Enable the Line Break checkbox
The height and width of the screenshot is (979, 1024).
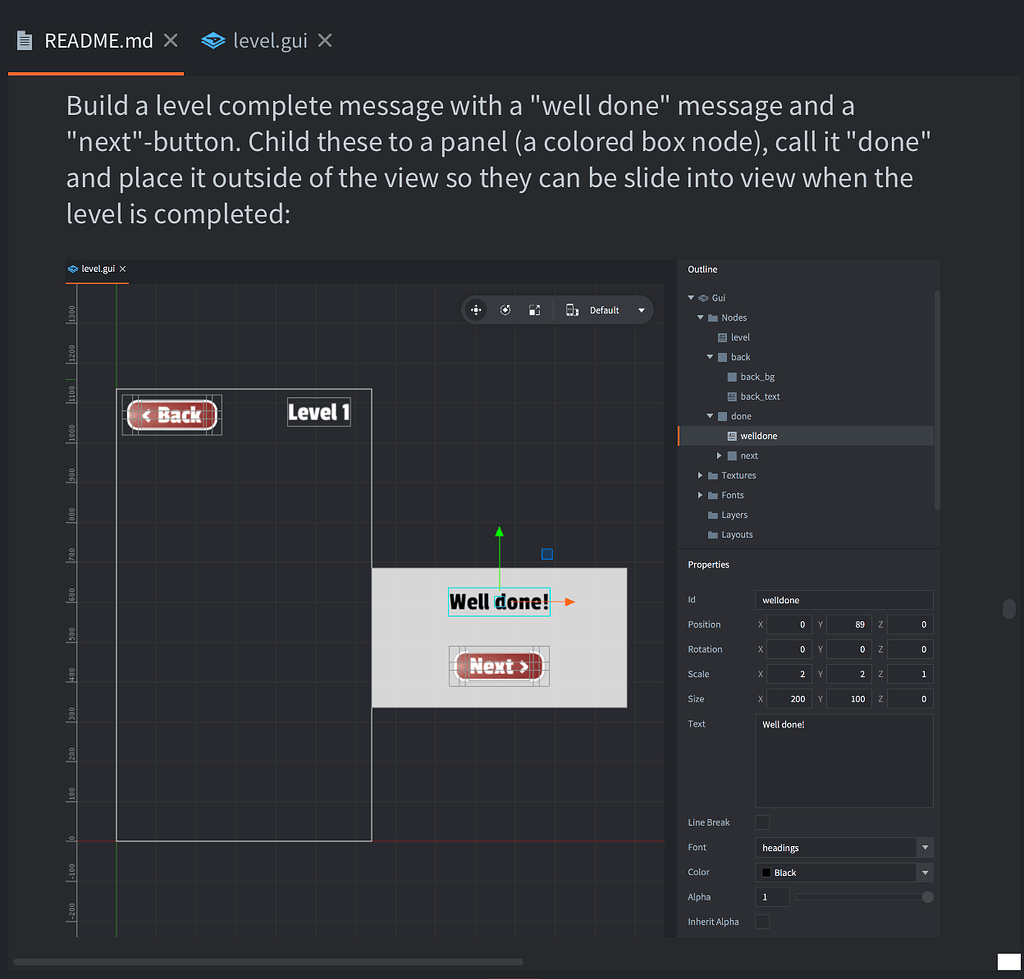(762, 822)
